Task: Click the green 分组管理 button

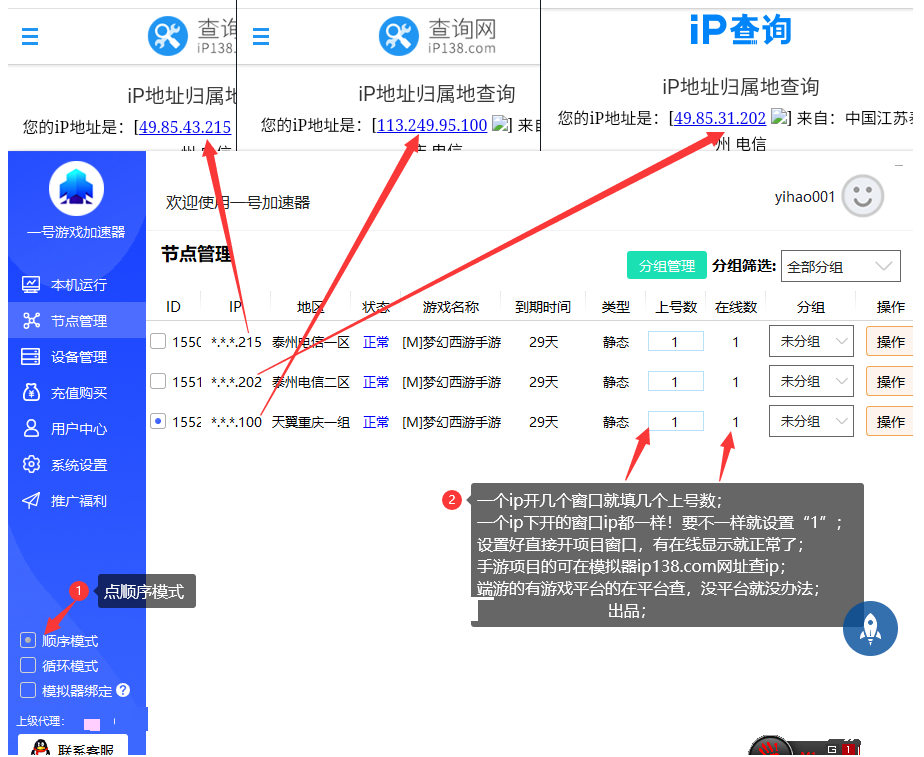Action: 666,266
